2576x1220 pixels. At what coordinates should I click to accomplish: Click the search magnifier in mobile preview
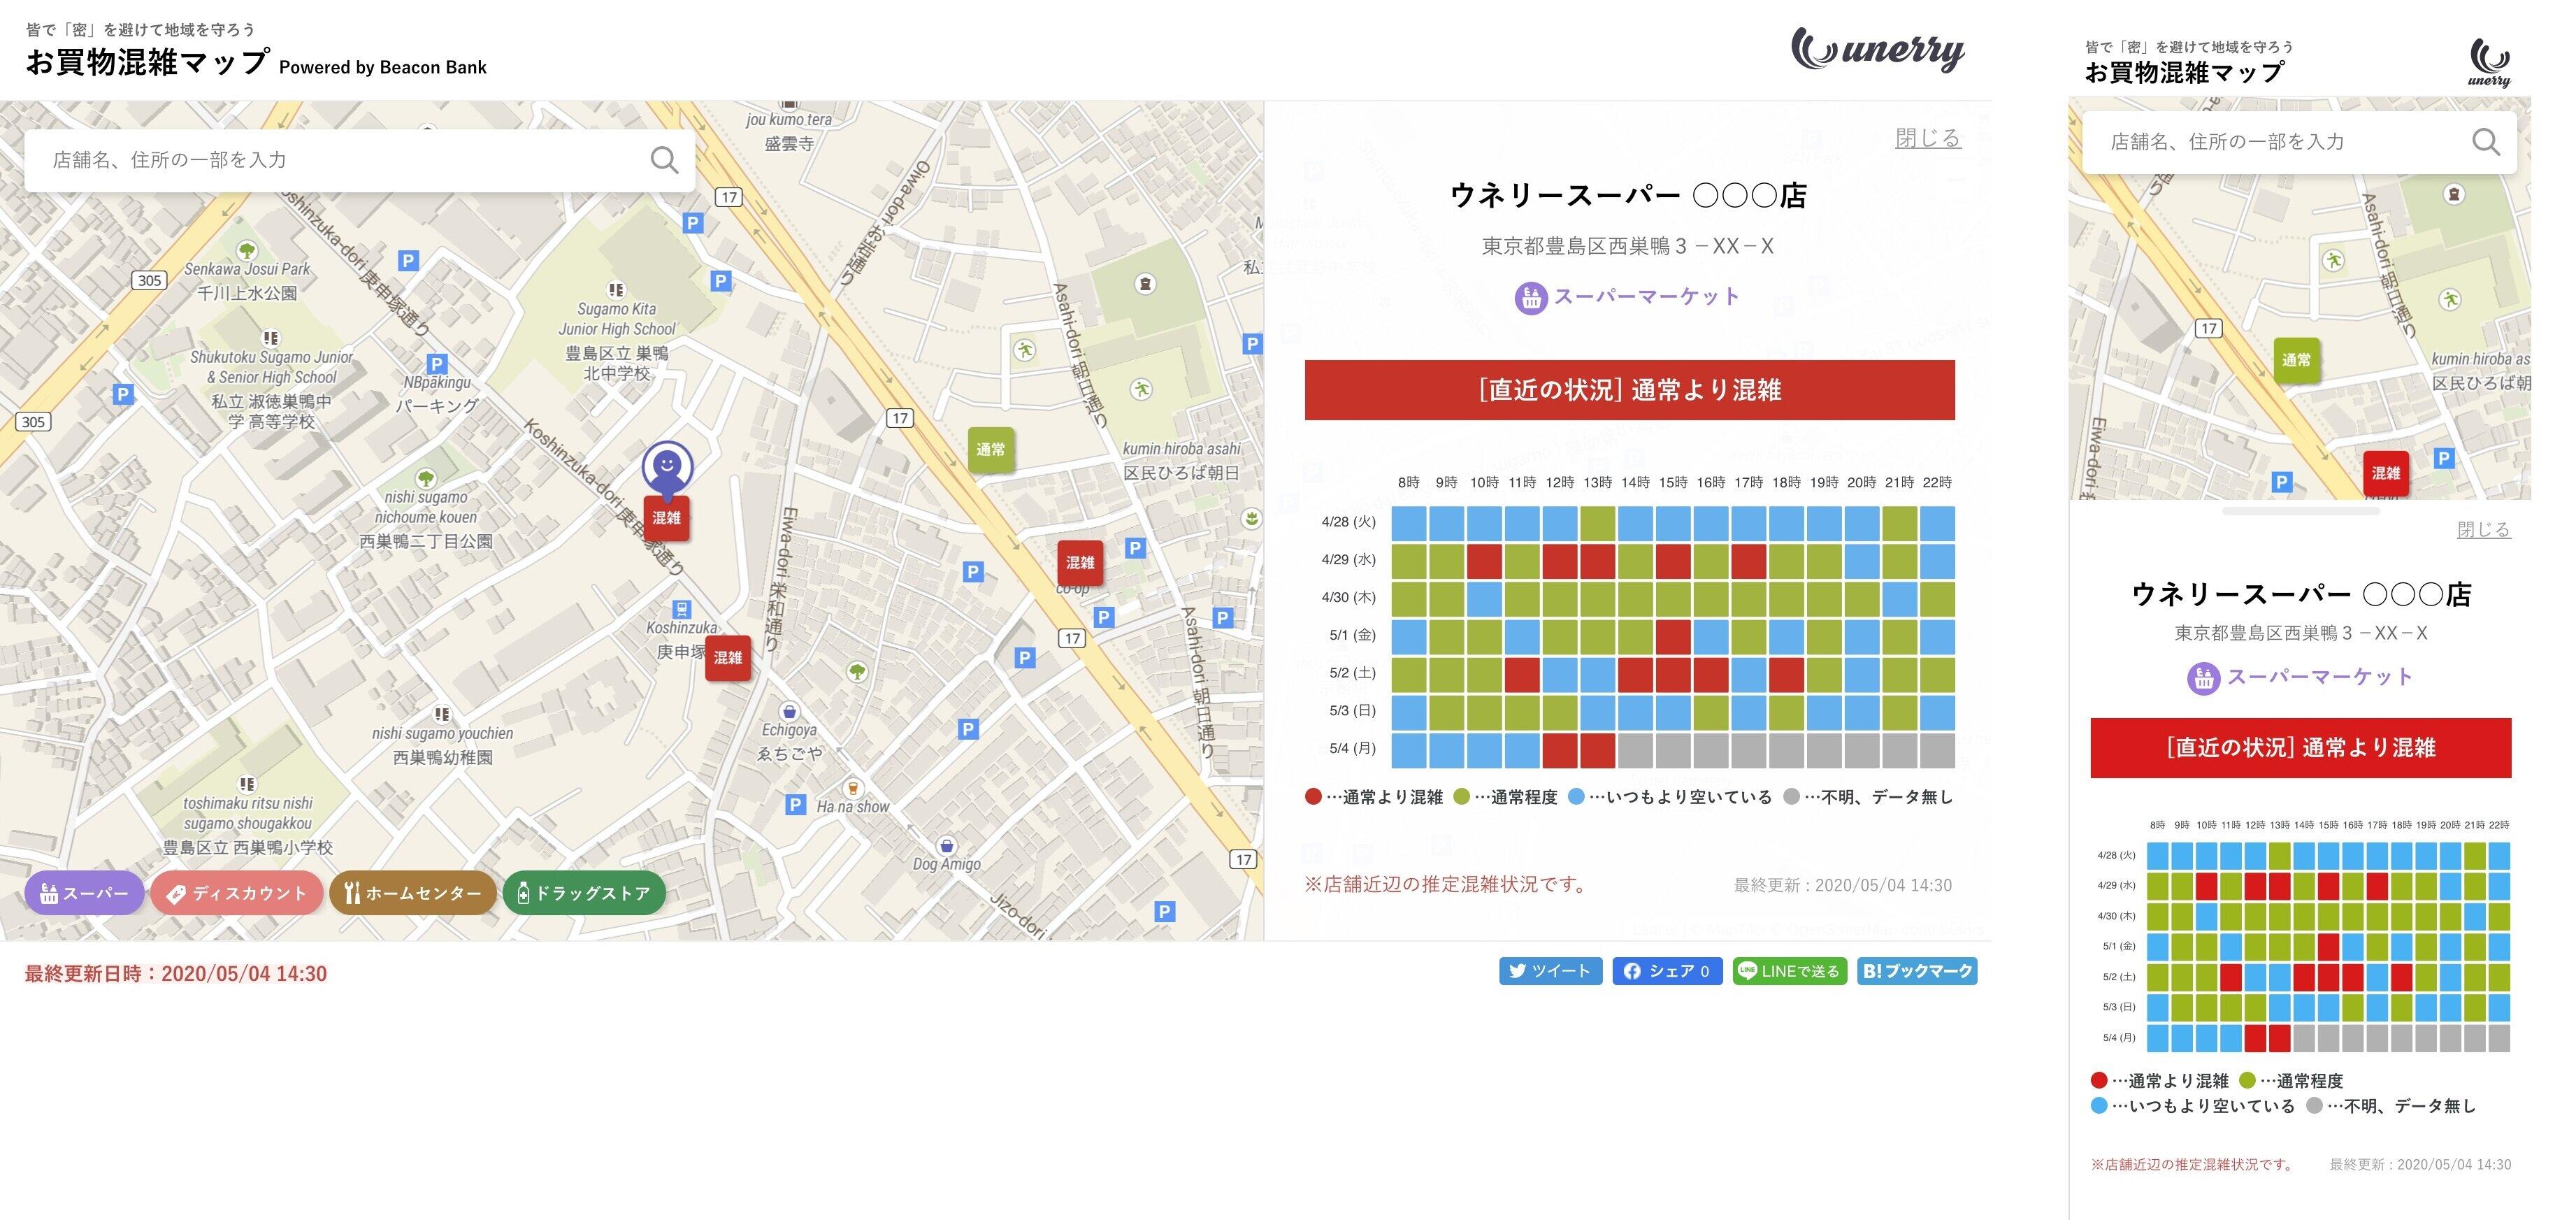point(2486,142)
